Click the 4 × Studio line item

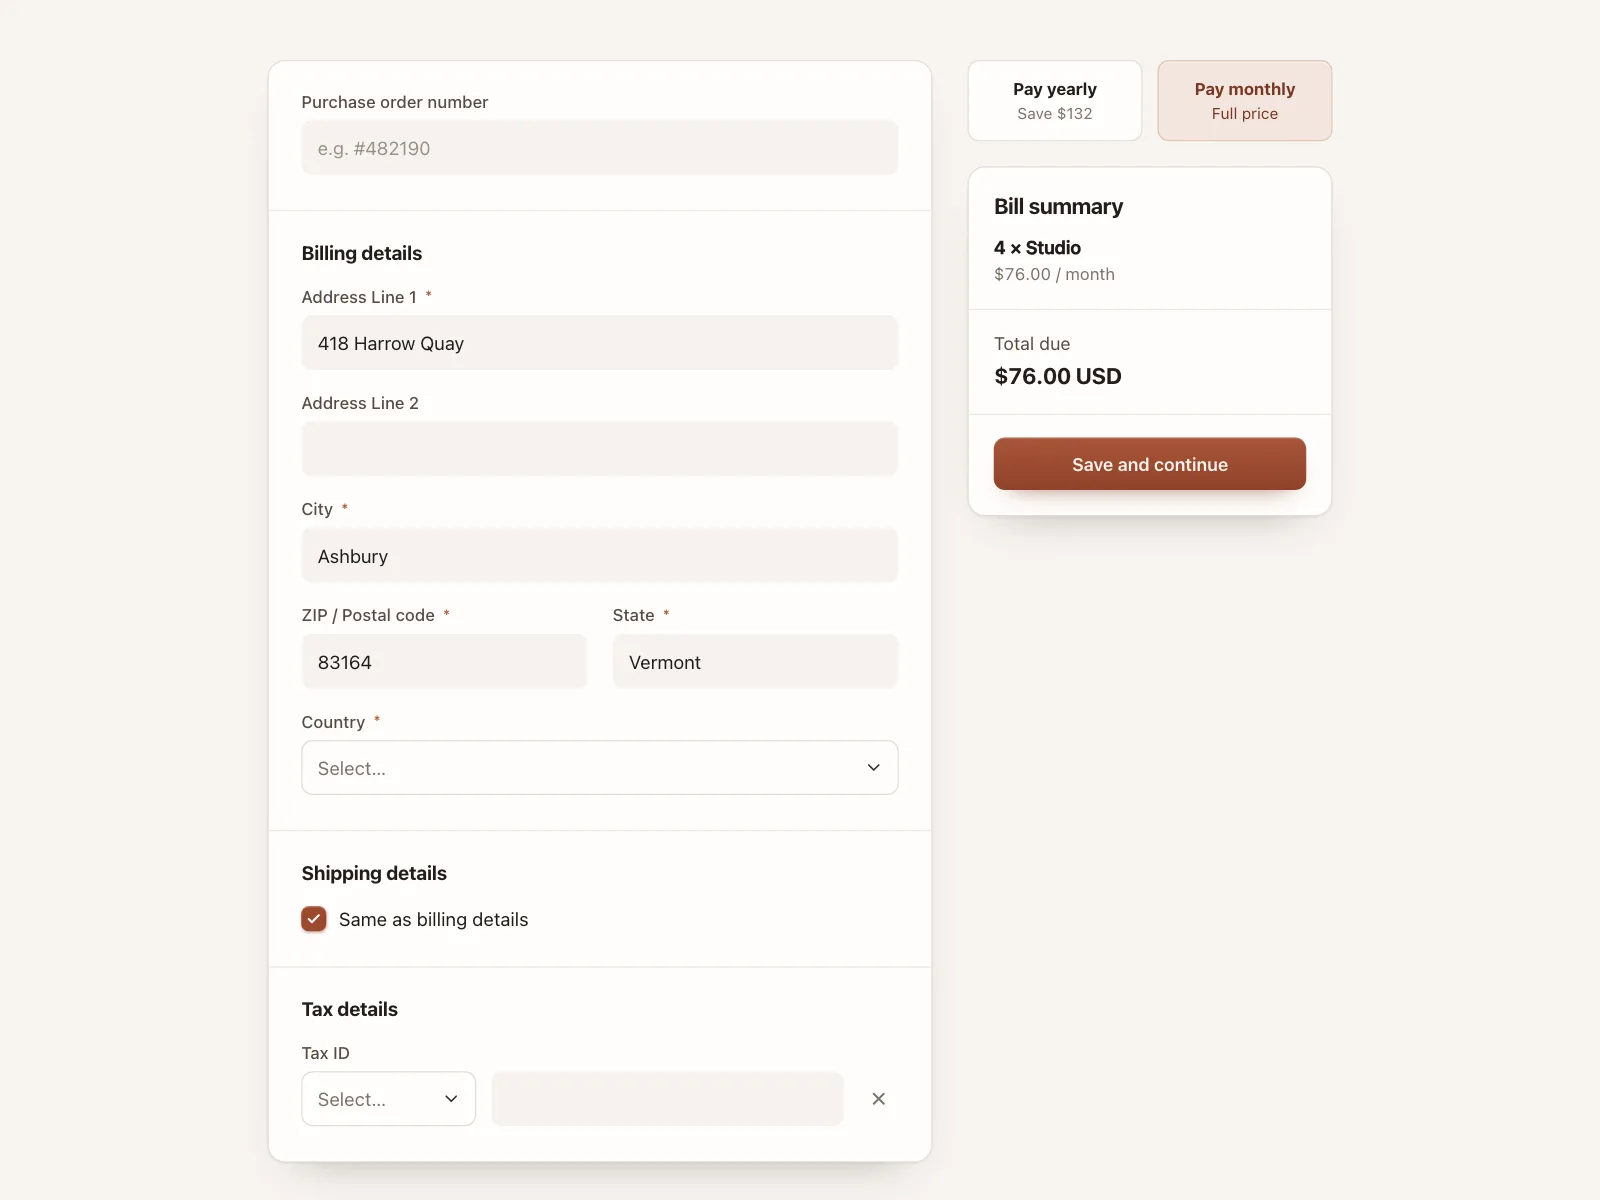[1037, 248]
